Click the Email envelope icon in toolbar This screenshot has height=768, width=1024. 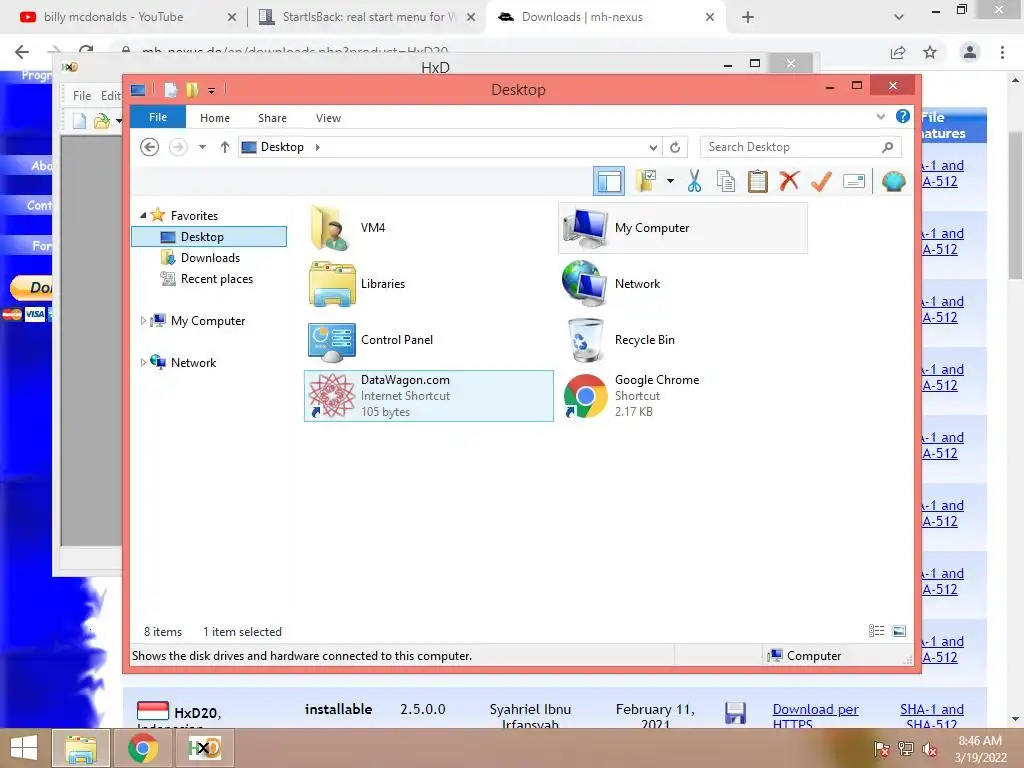pos(854,181)
